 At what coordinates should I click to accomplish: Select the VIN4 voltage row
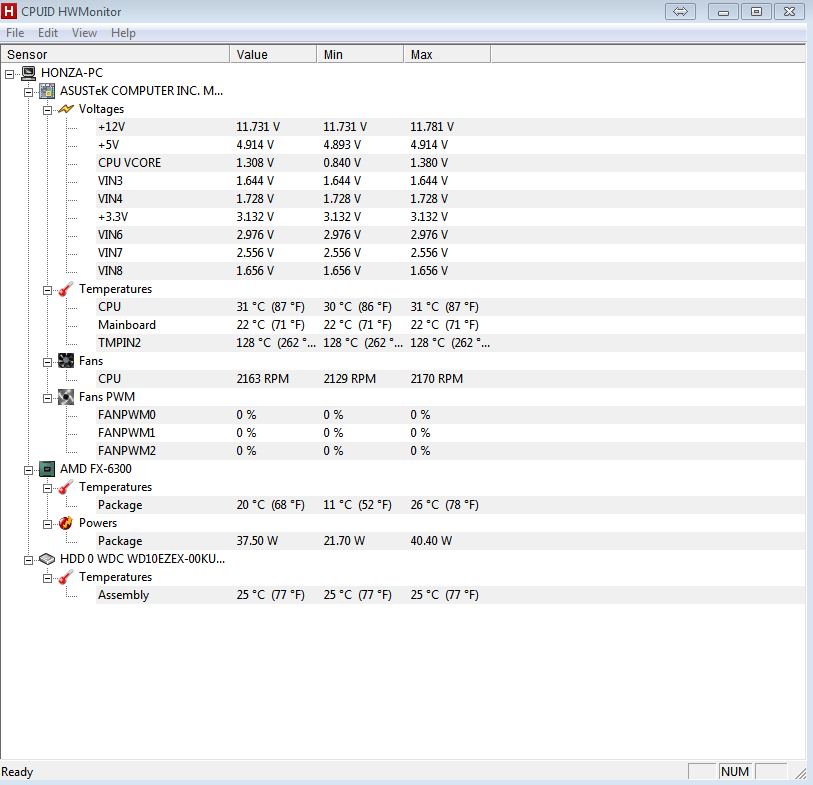[450, 199]
